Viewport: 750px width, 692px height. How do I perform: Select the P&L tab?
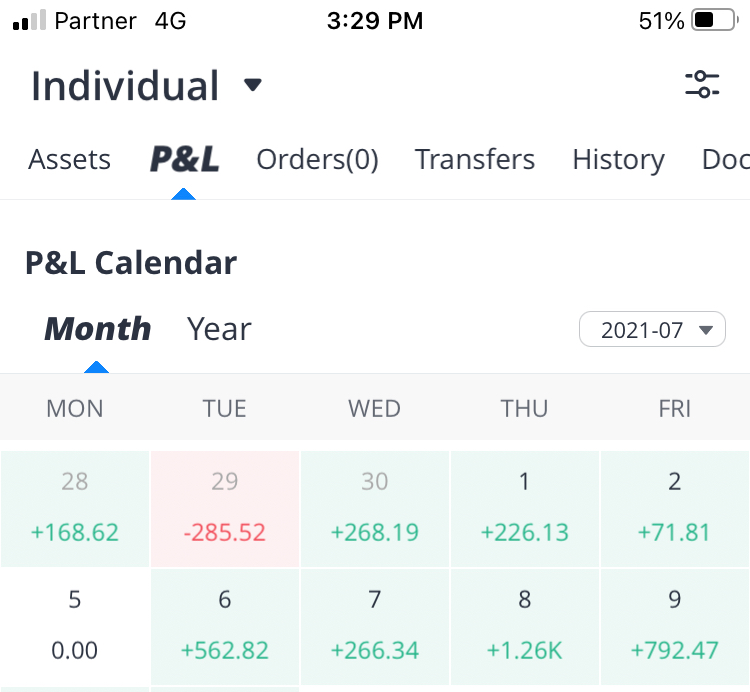(x=184, y=160)
